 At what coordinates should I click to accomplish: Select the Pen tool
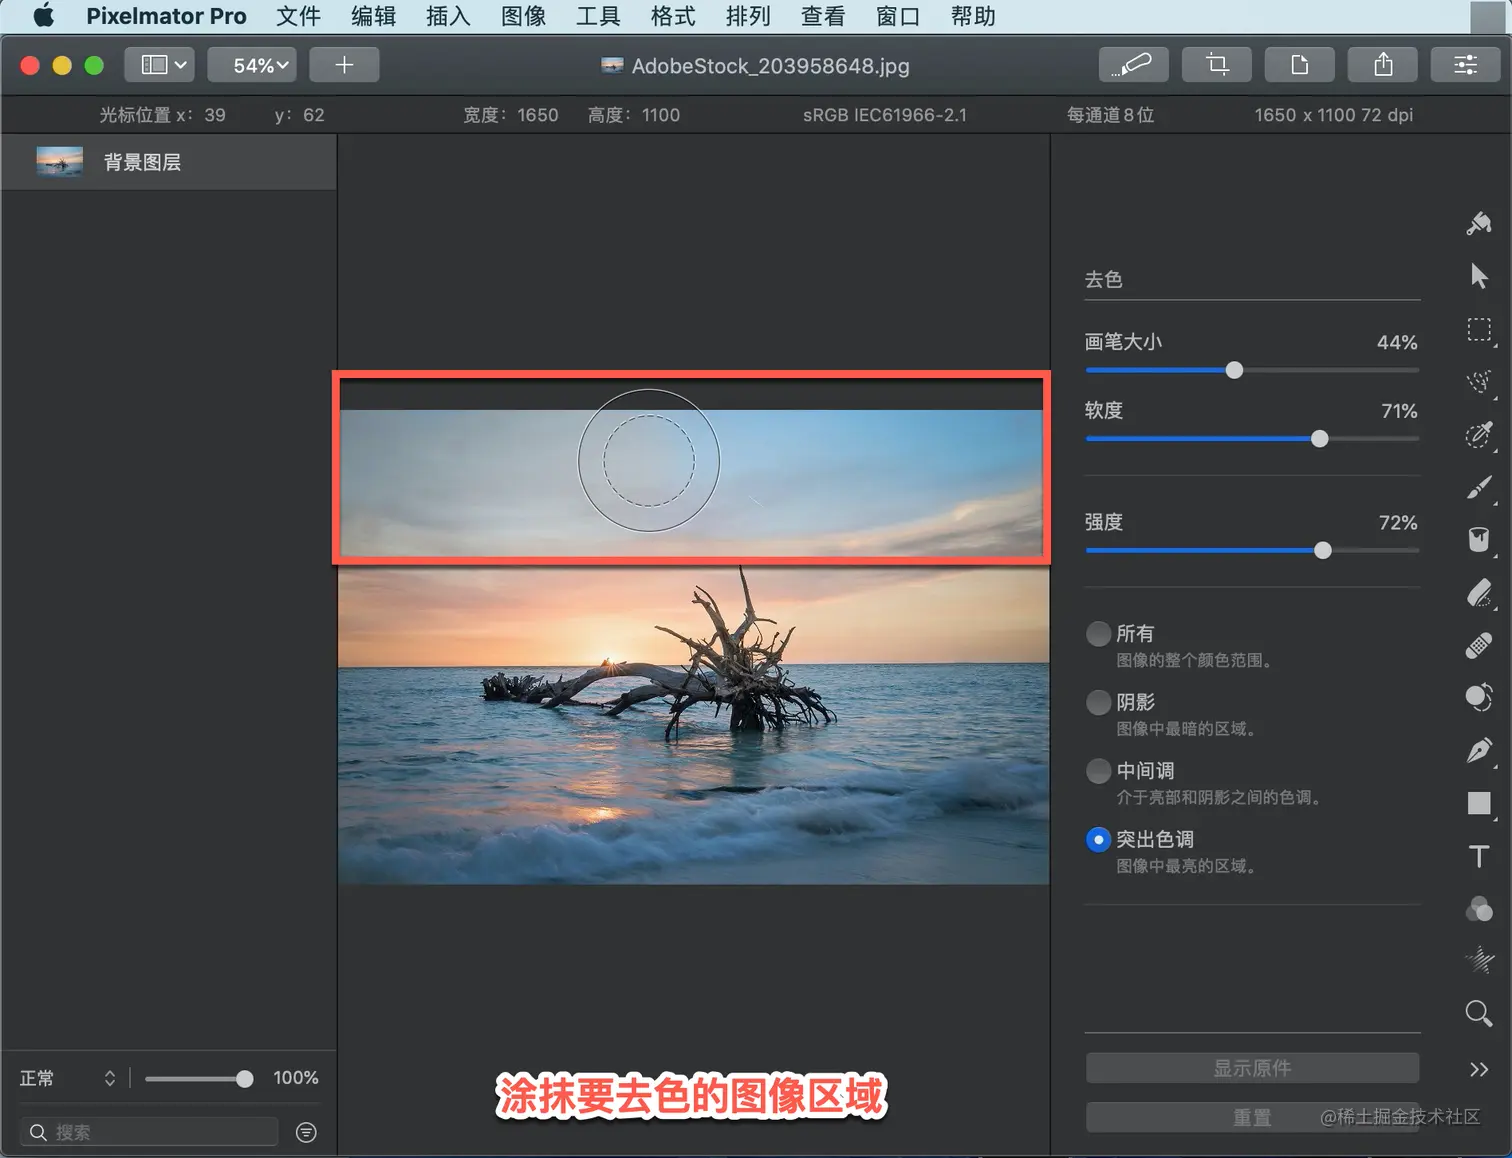coord(1479,750)
